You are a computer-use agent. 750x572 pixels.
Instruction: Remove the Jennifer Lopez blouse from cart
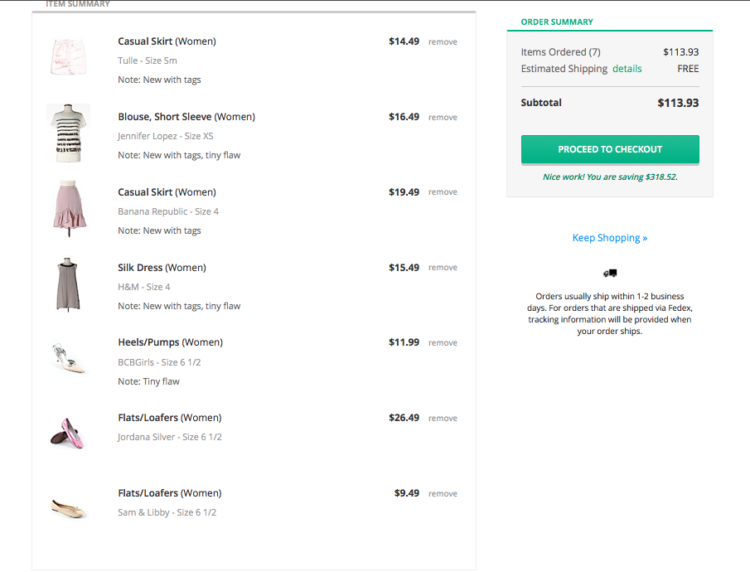[x=442, y=117]
